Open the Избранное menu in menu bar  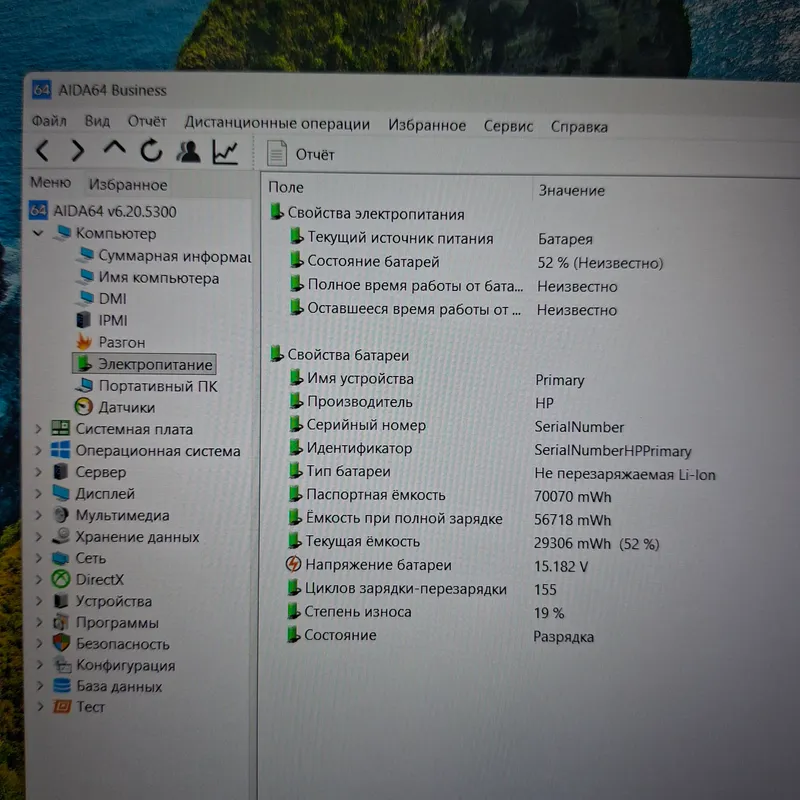click(x=427, y=125)
